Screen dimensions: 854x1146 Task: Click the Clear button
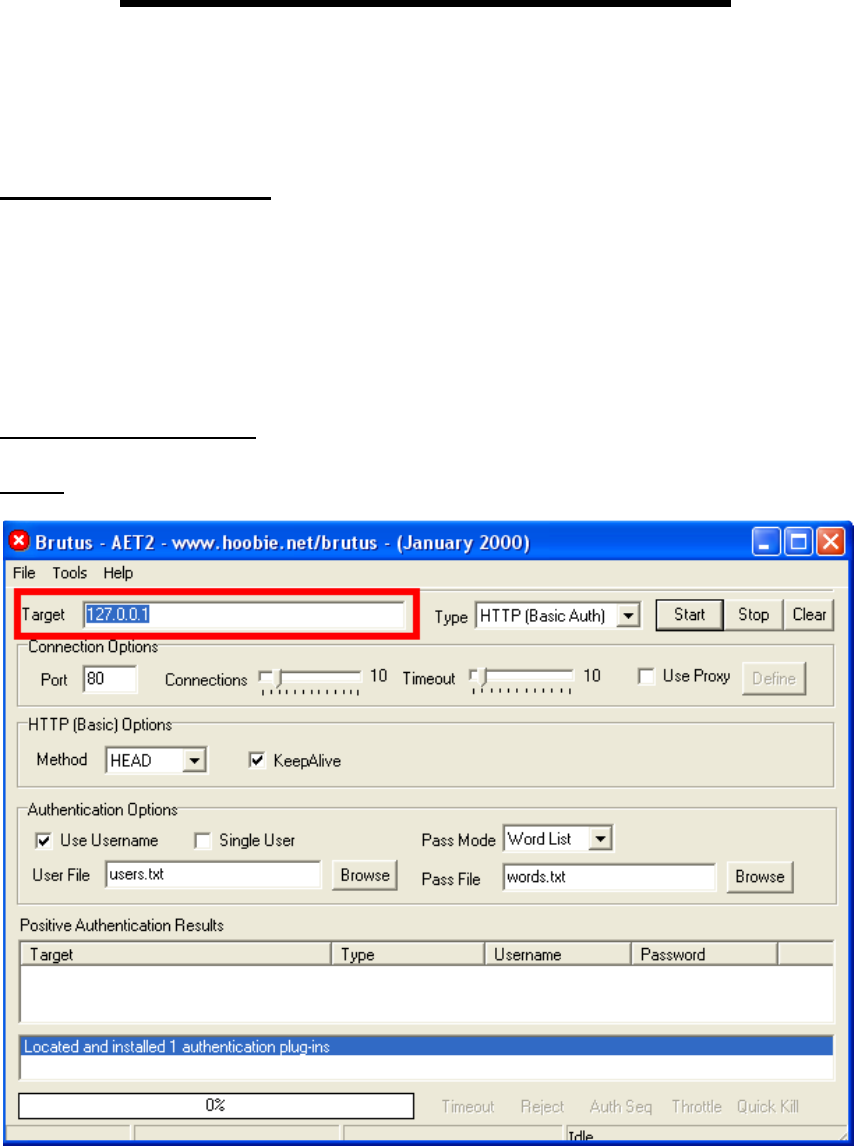pos(809,615)
